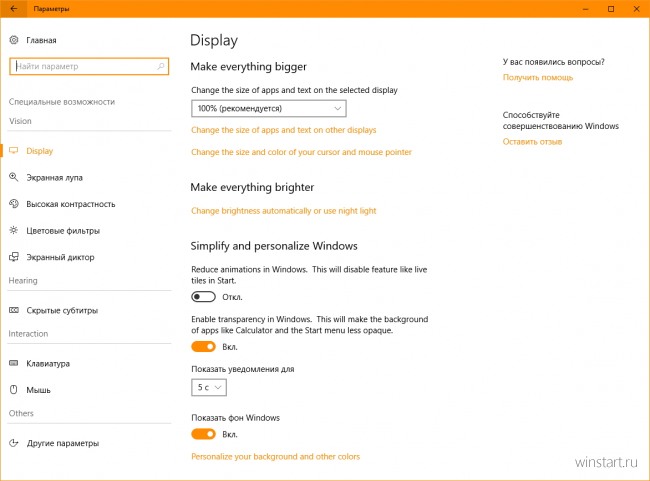The image size is (650, 481).
Task: Click the Мышь mouse icon
Action: click(x=14, y=390)
